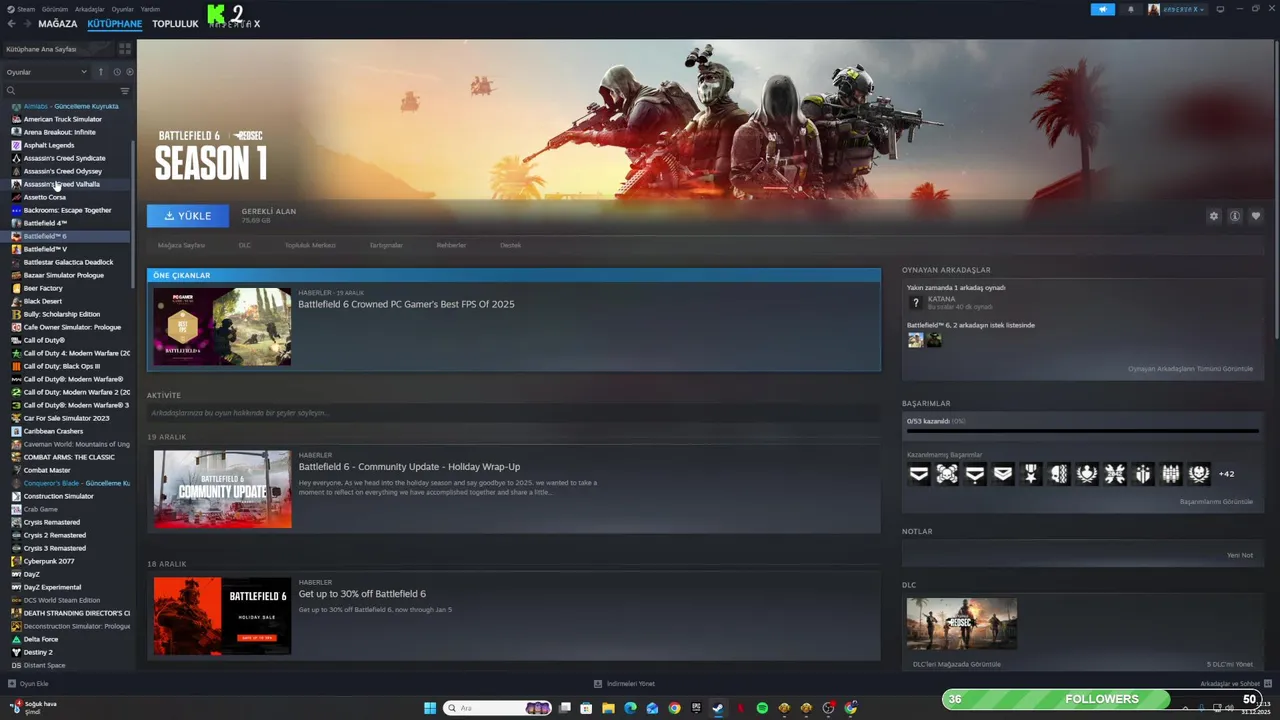1280x720 pixels.
Task: Open the Mağaza Sayfası game tab
Action: [x=181, y=245]
